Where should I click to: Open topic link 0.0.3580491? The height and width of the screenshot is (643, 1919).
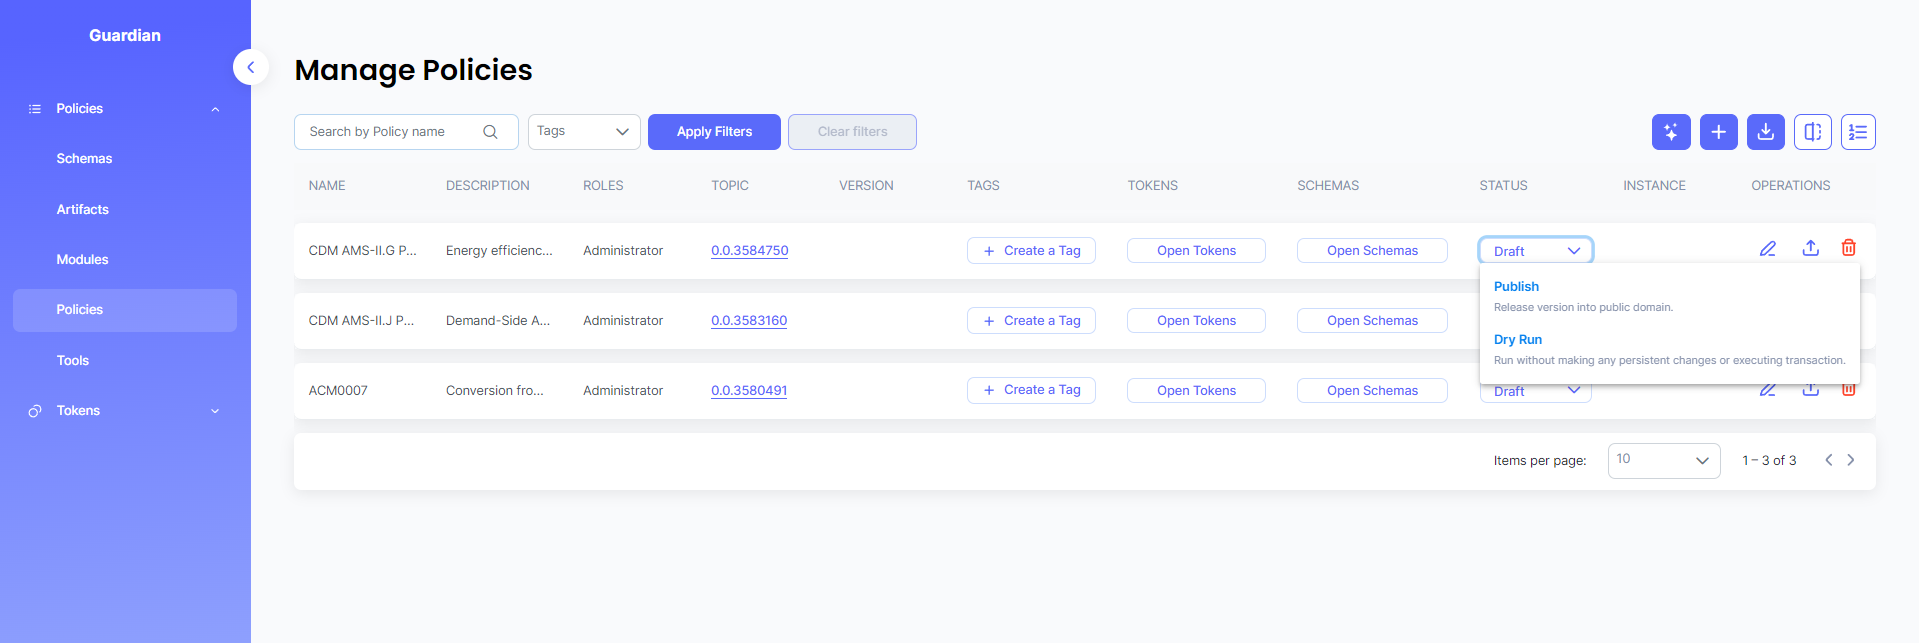pos(749,391)
